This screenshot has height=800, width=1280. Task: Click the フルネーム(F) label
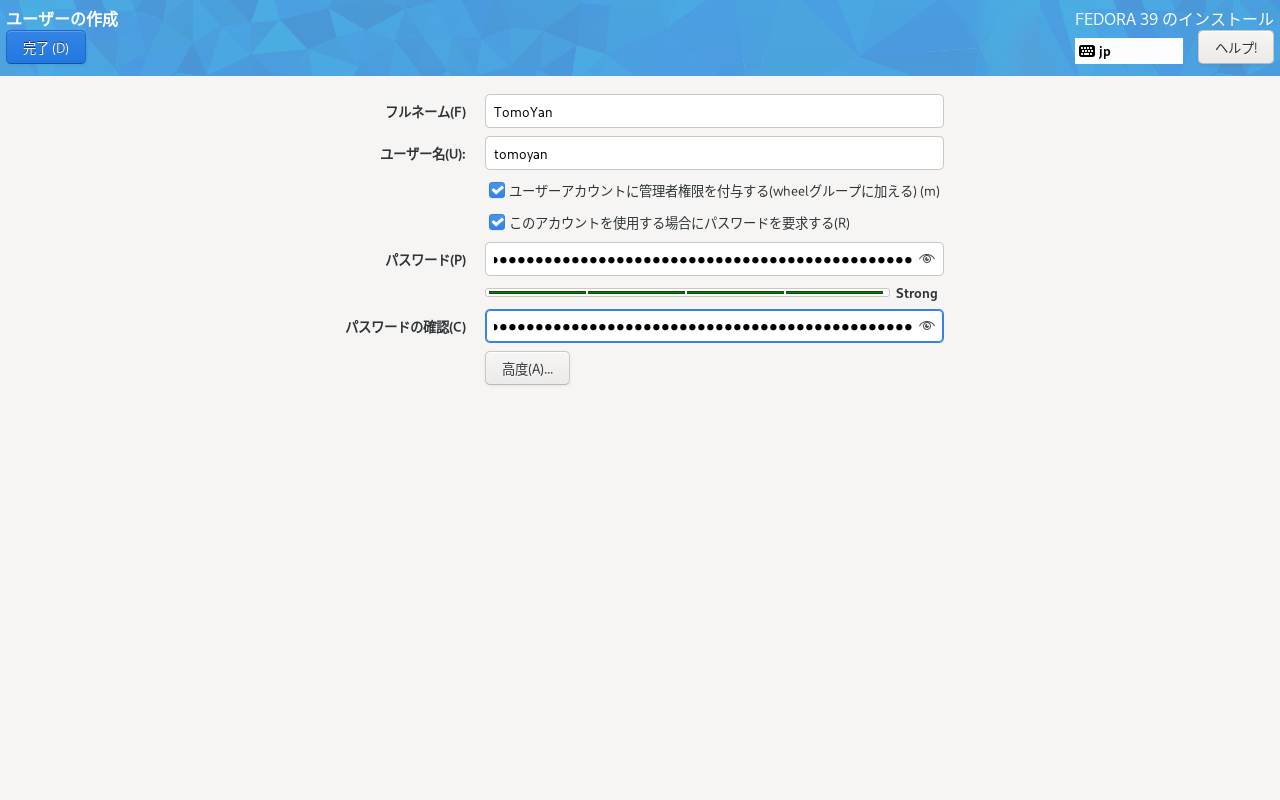pyautogui.click(x=426, y=111)
